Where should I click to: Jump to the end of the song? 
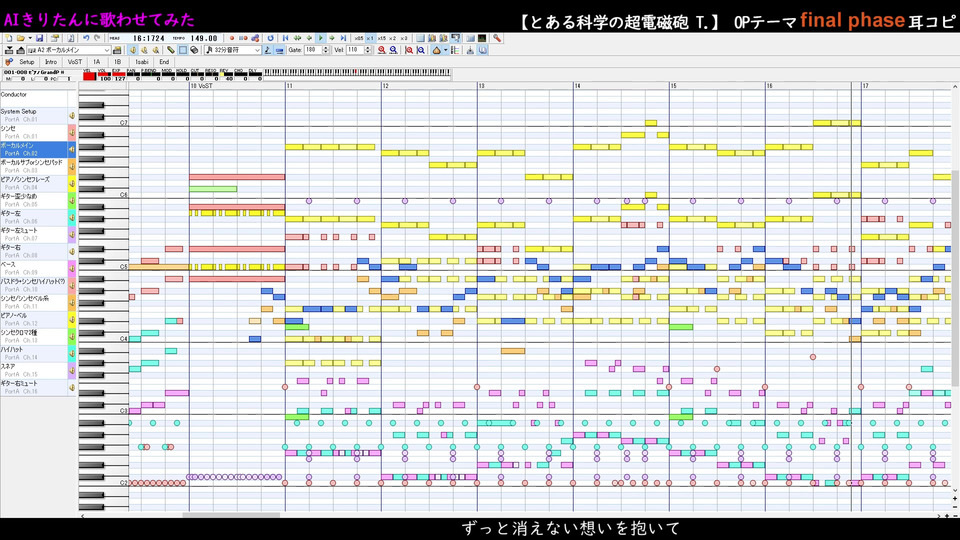coord(343,38)
